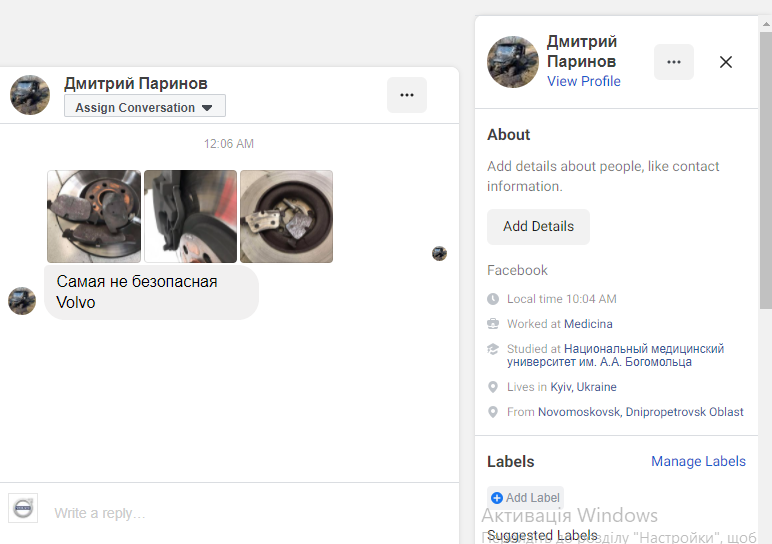
Task: Click the large avatar in profile panel
Action: 513,62
